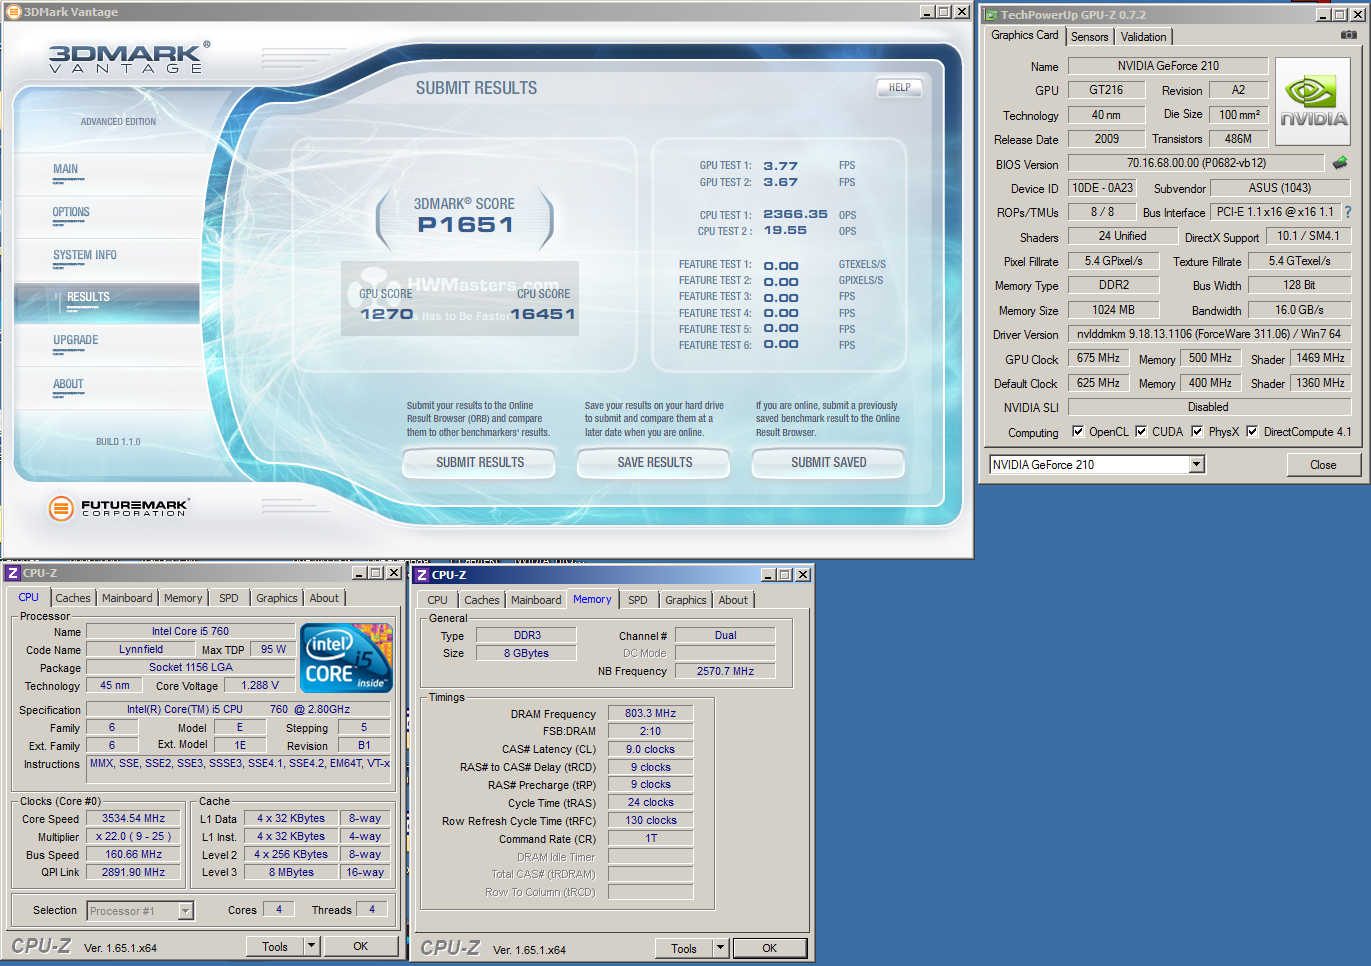The image size is (1371, 966).
Task: Click the Intel Core i5 760 name field
Action: (190, 631)
